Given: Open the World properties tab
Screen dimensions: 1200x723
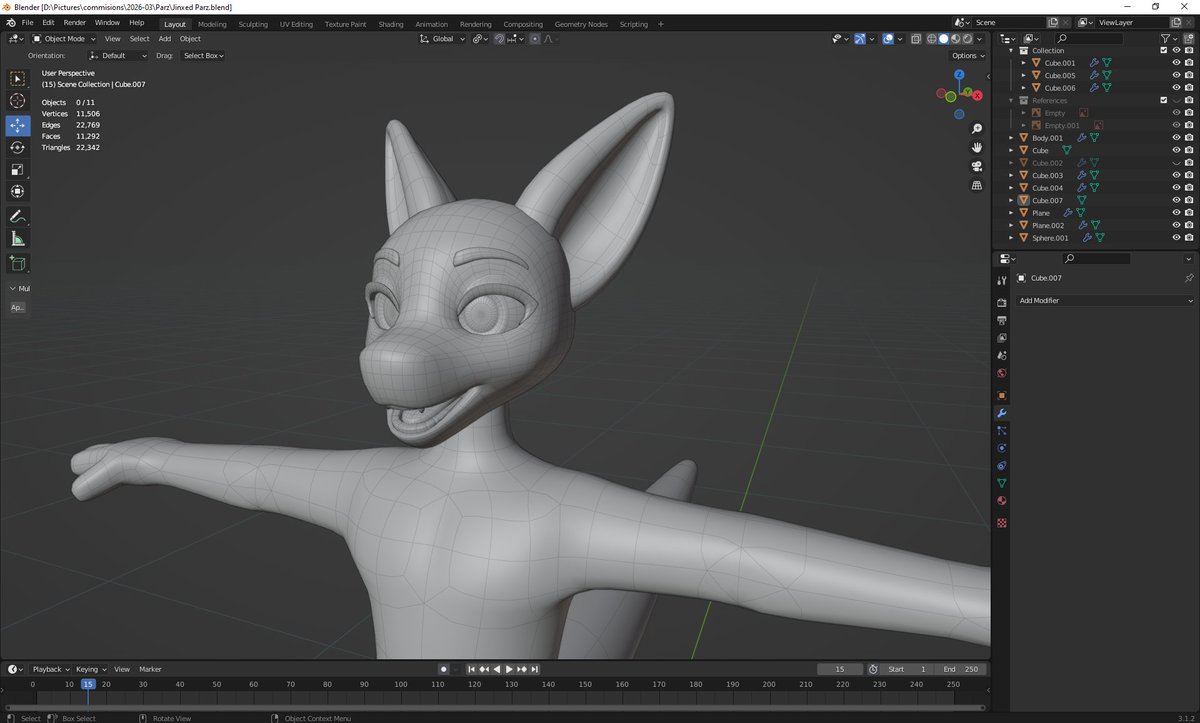Looking at the screenshot, I should [1001, 373].
